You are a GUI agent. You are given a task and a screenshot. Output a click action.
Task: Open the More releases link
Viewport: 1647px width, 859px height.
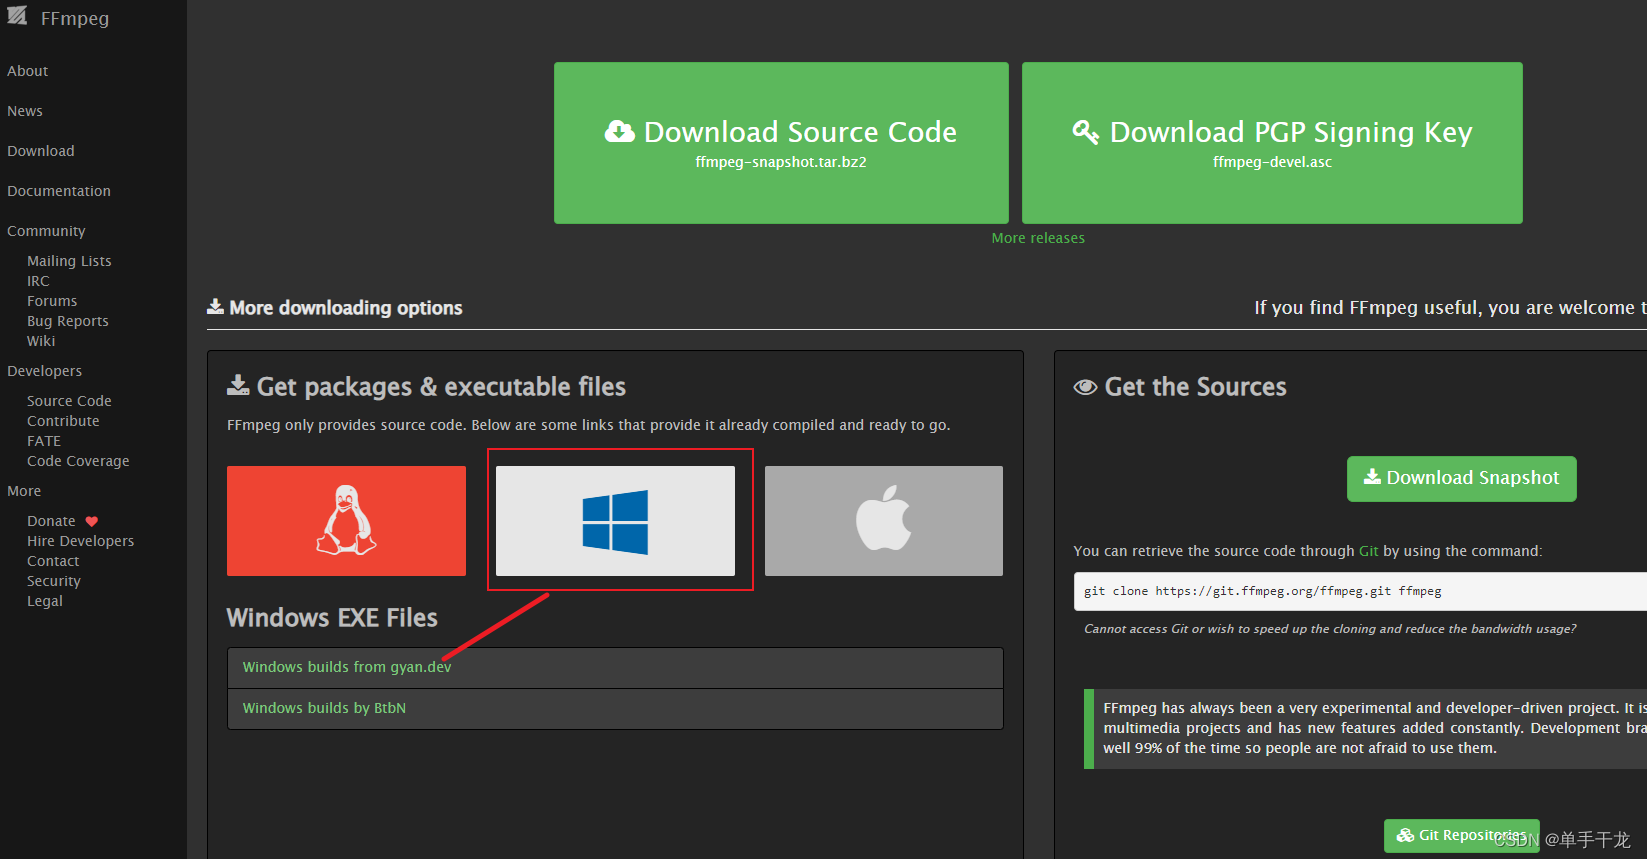click(x=1038, y=238)
